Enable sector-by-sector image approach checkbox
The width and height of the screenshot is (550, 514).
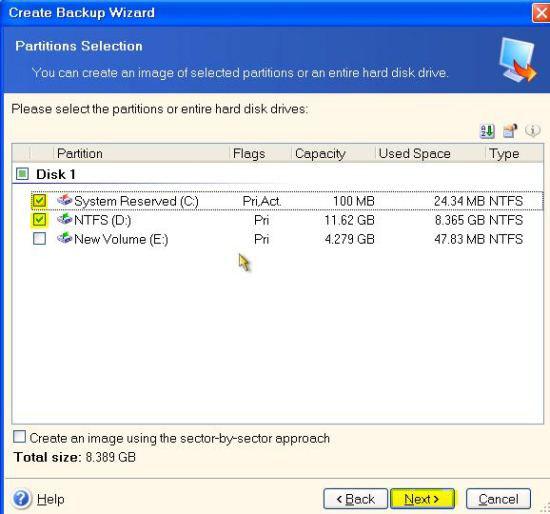coord(19,437)
